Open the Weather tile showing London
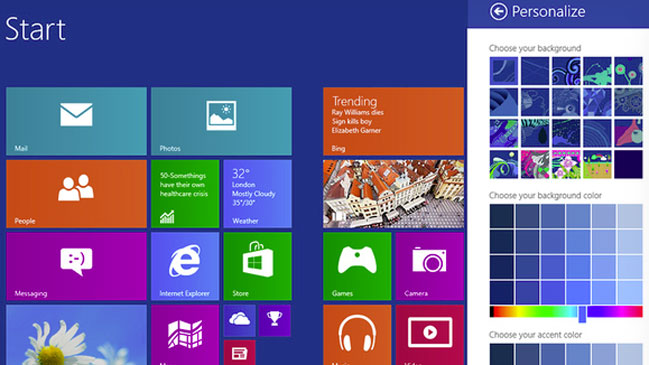 (257, 194)
